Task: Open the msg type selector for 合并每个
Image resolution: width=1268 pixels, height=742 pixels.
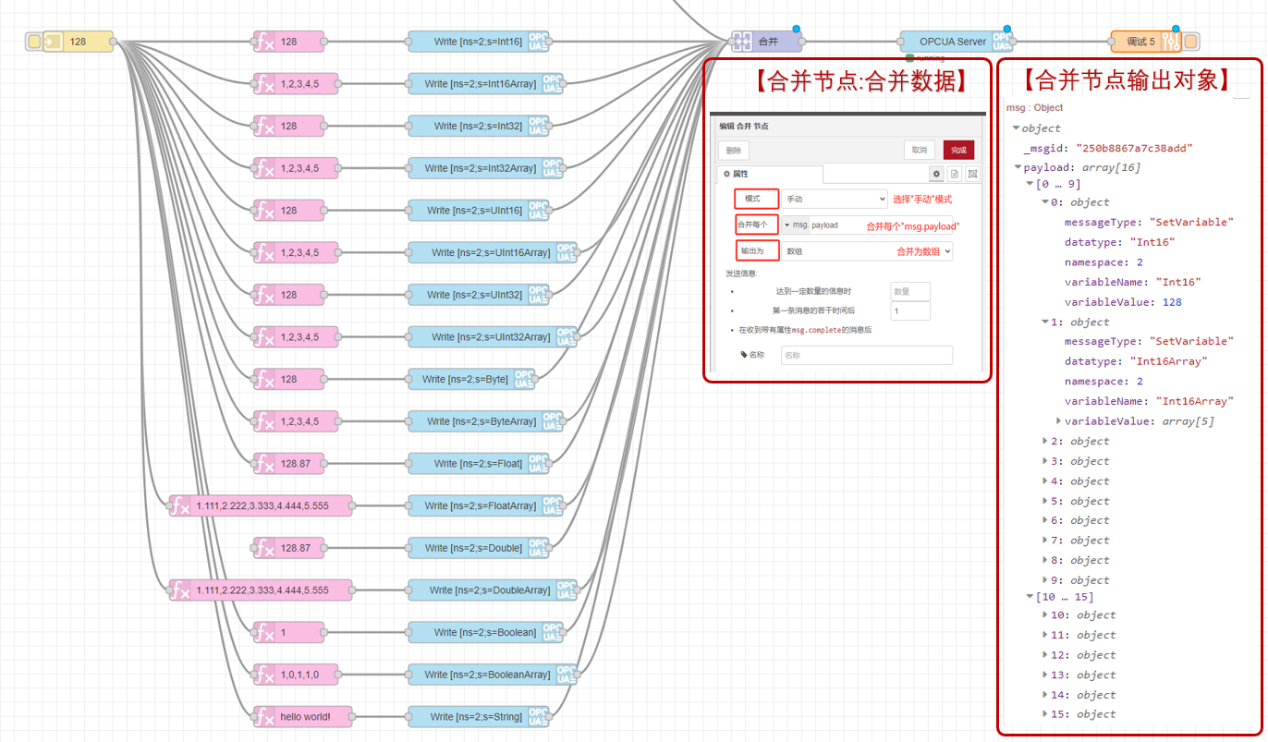Action: [x=794, y=225]
